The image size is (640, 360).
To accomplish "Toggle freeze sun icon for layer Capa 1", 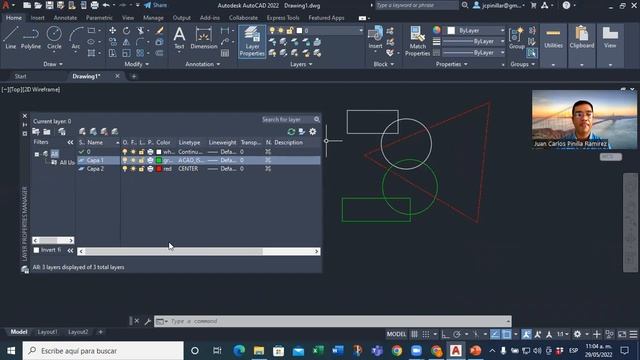I will click(133, 160).
